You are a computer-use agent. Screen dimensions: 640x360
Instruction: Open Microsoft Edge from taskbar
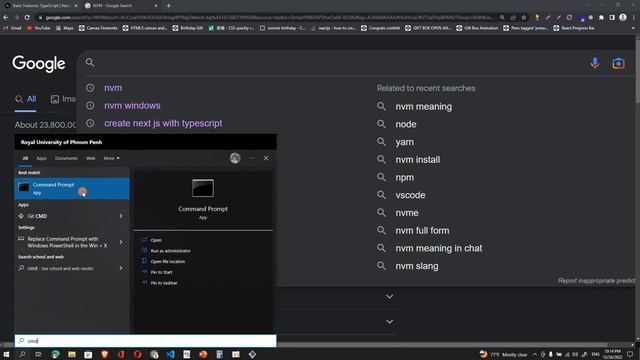[55, 354]
